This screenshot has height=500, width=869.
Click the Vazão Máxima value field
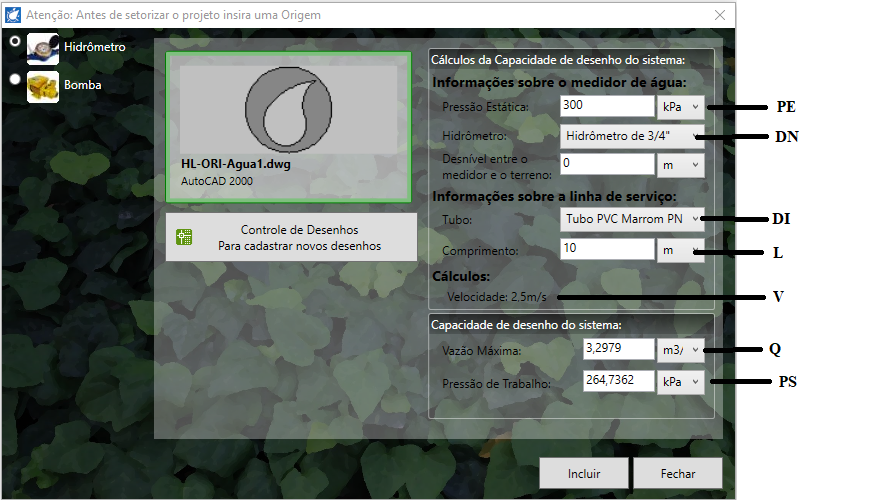click(617, 350)
